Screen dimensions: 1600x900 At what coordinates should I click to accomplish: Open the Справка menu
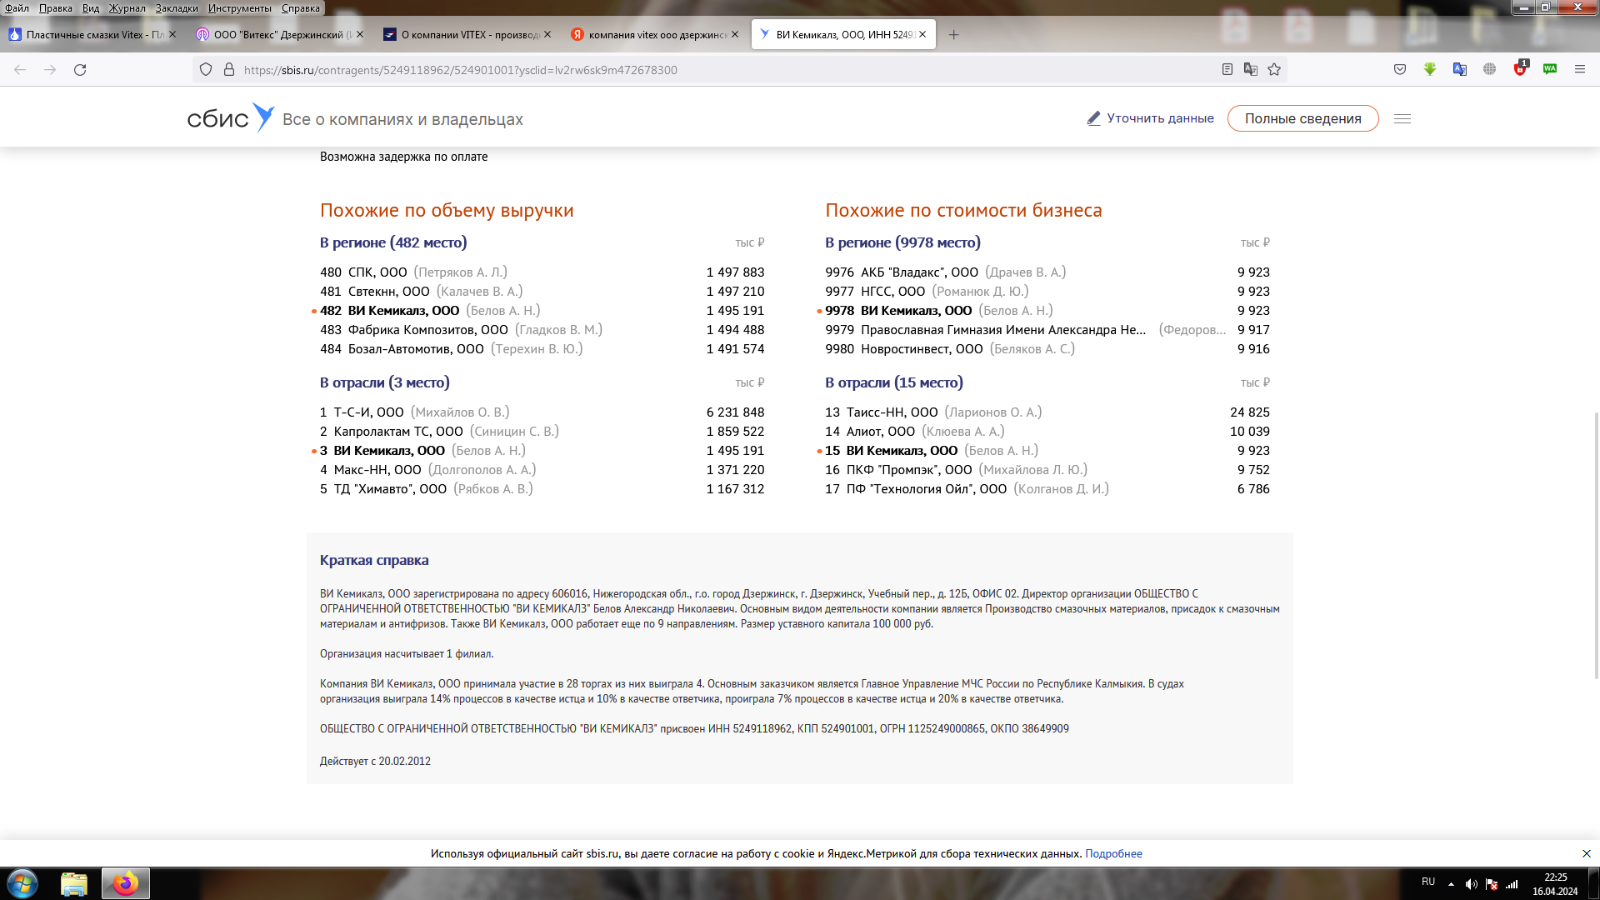click(301, 8)
